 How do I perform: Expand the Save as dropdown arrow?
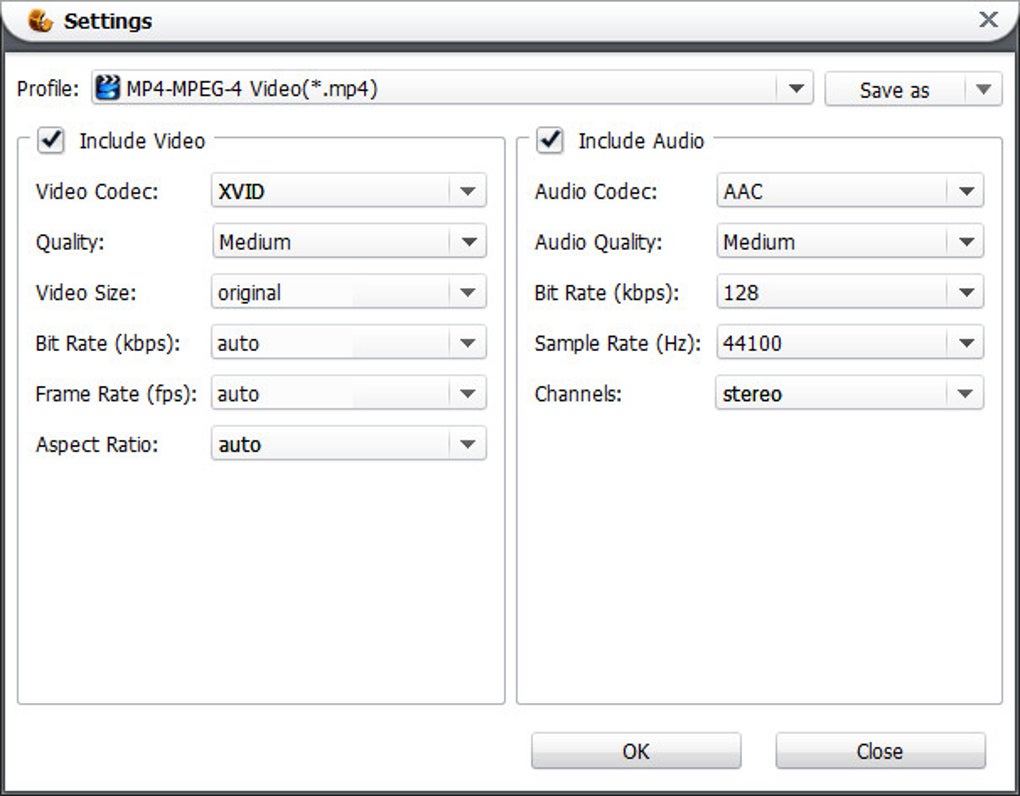pyautogui.click(x=983, y=89)
